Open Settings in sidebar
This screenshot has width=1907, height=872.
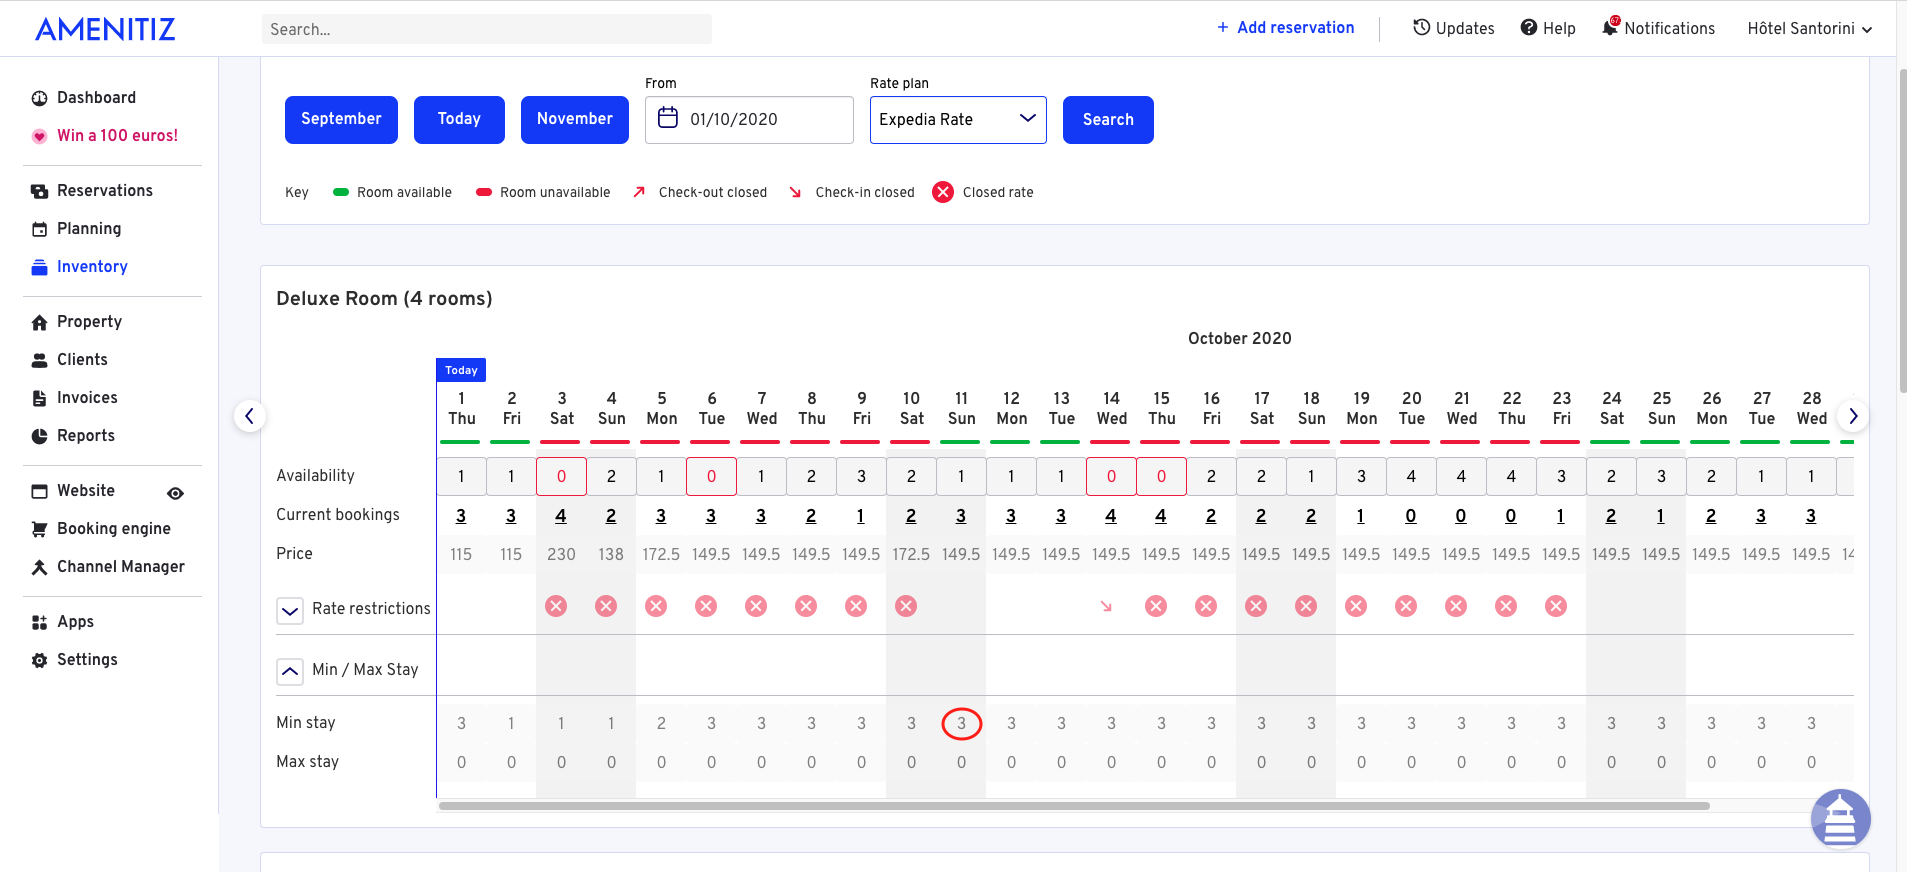click(87, 659)
